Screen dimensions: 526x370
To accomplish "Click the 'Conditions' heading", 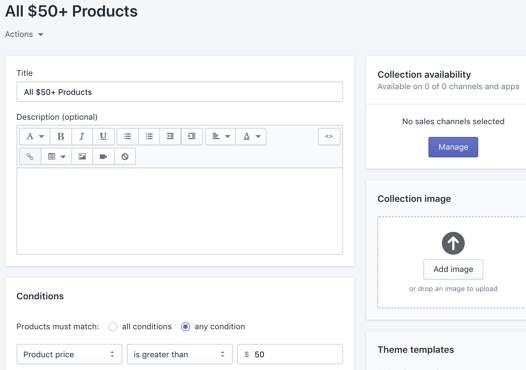I will pyautogui.click(x=40, y=296).
